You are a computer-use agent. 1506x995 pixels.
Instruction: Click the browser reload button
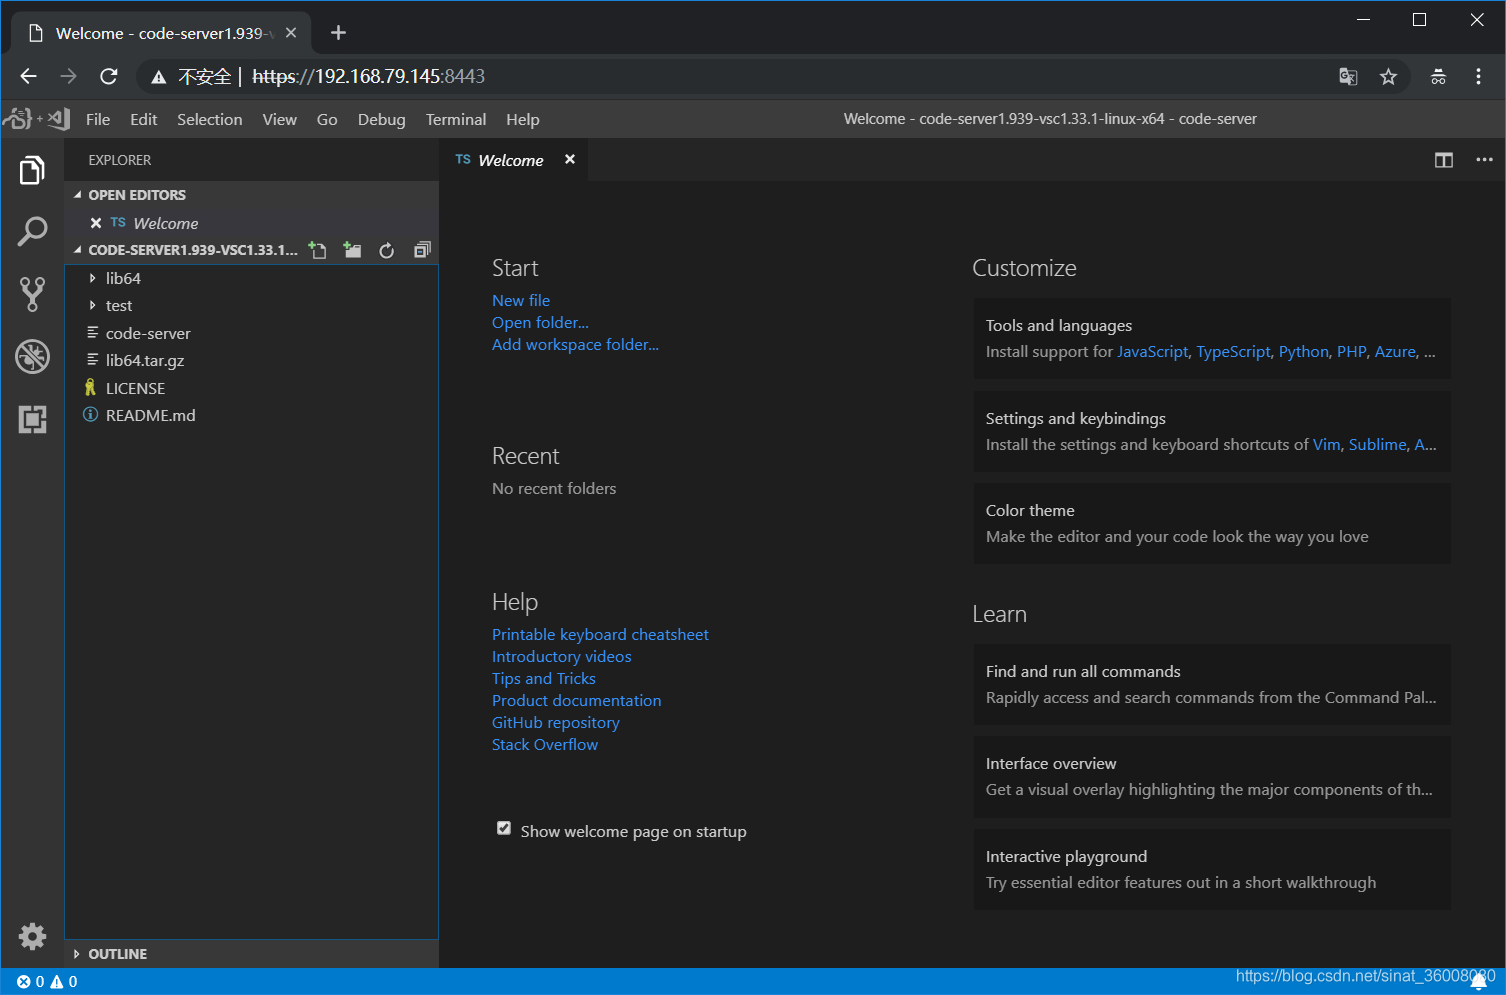[x=109, y=76]
